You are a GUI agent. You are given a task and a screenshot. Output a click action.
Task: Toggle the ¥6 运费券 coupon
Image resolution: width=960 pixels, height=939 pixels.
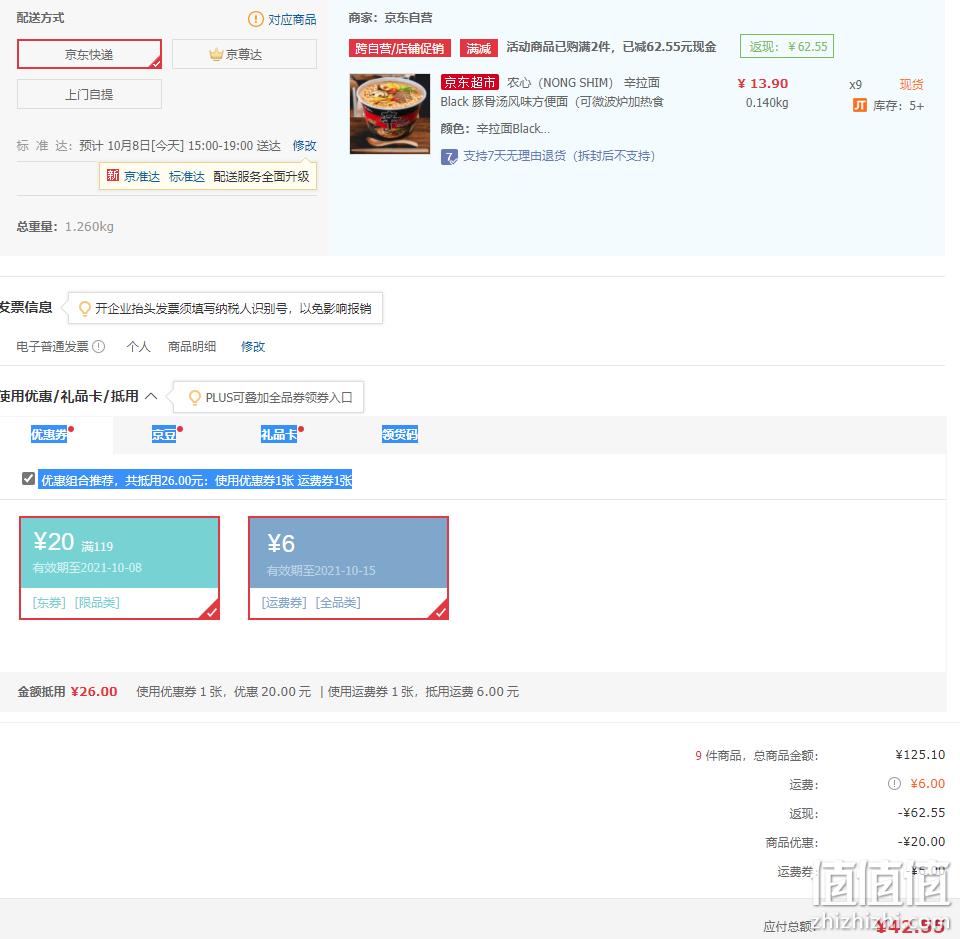pyautogui.click(x=348, y=568)
